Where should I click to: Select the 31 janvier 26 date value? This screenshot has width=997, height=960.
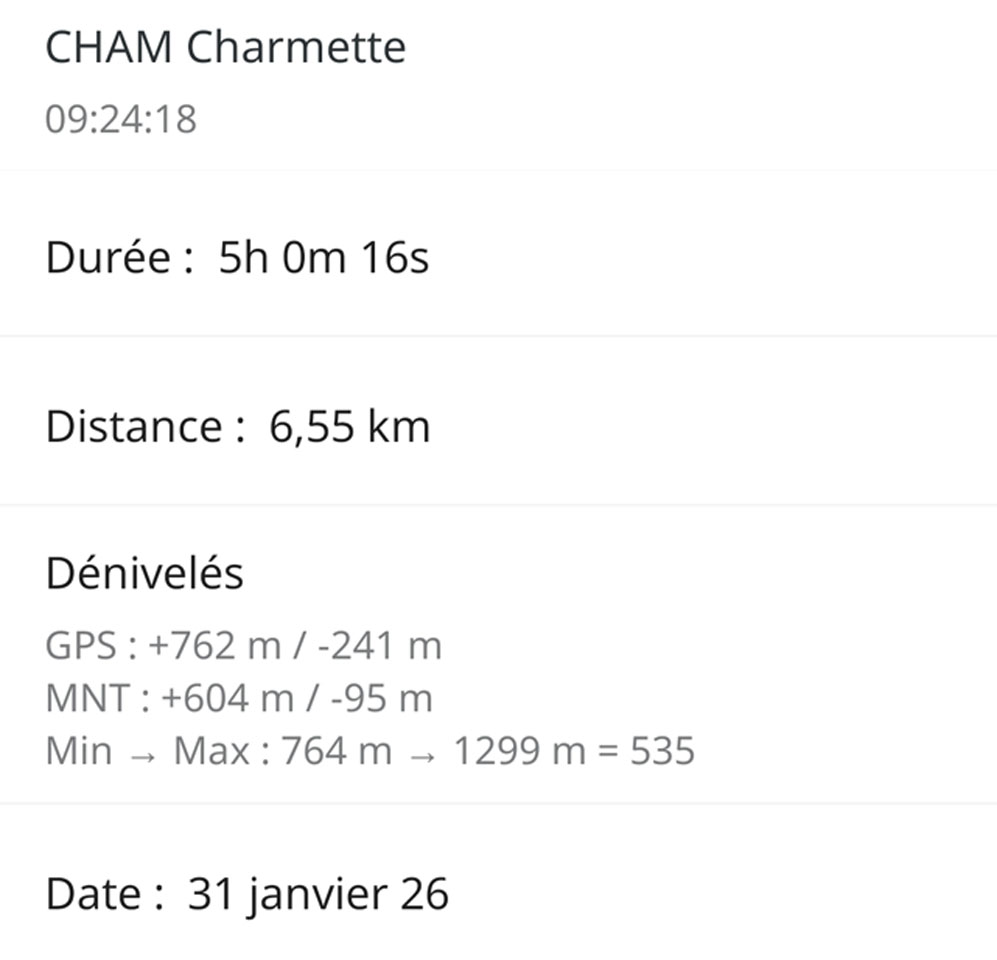pos(318,894)
